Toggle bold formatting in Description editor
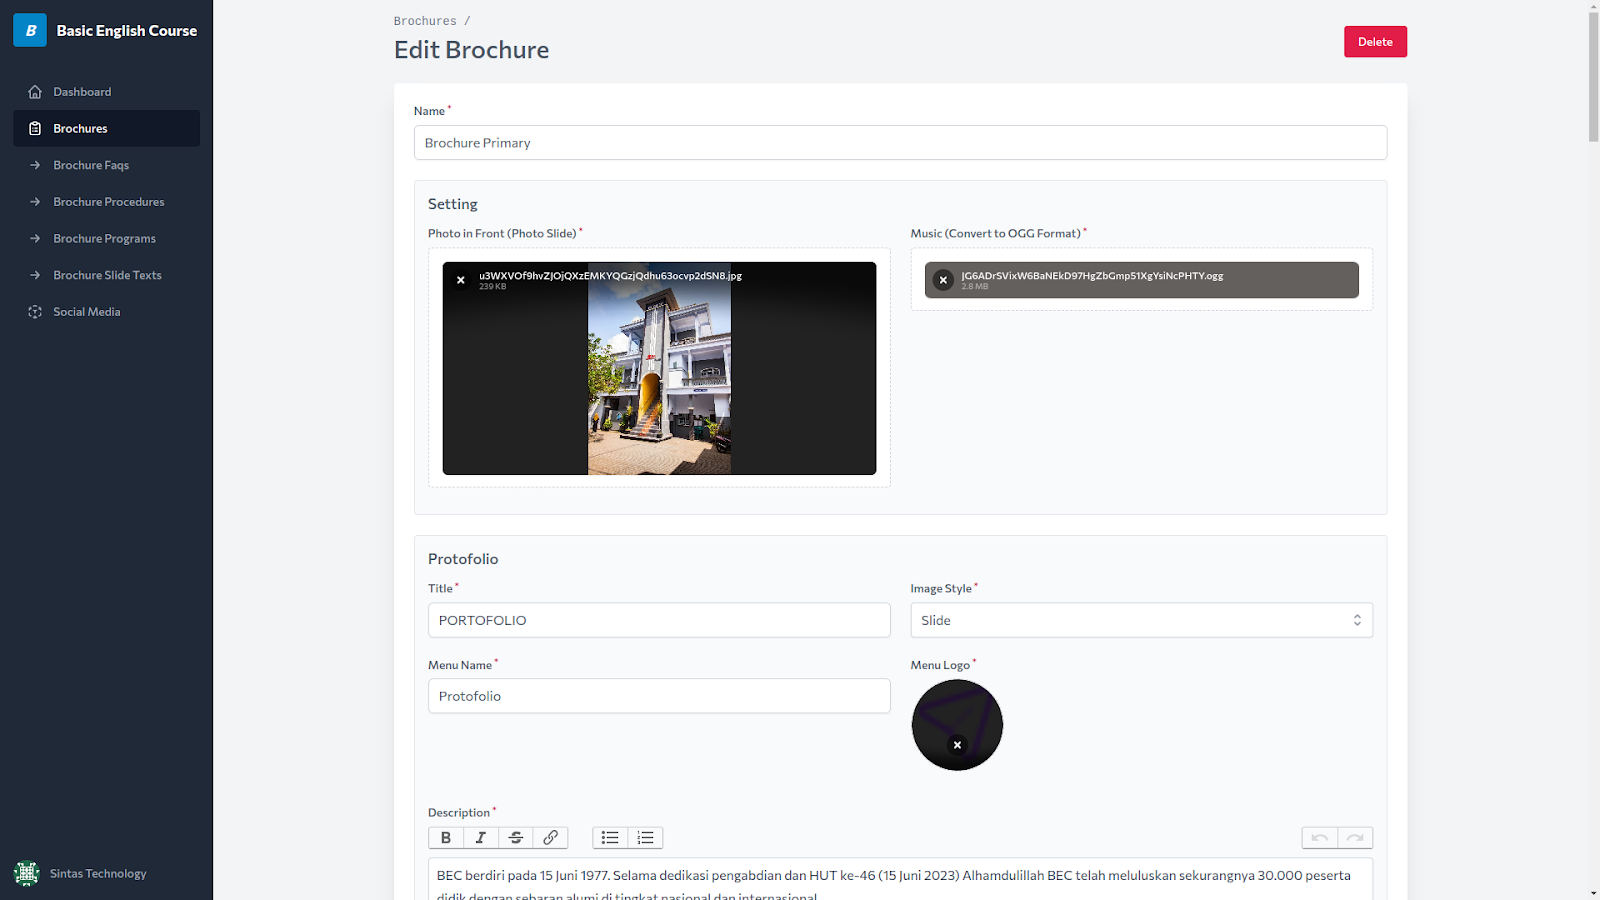 [x=446, y=838]
